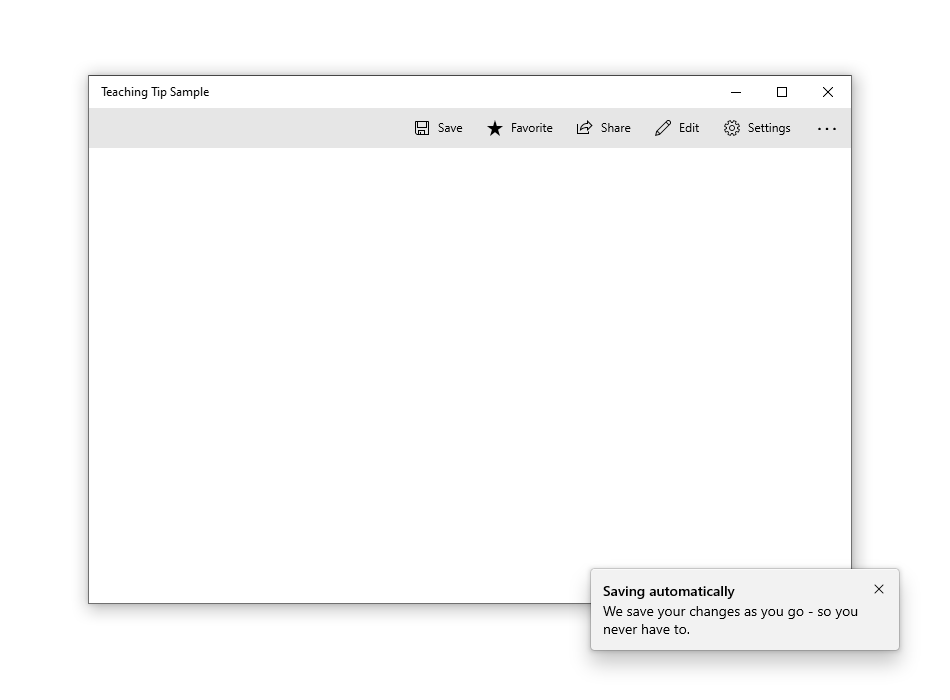Viewport: 950px width, 700px height.
Task: Click the minimize dash icon
Action: 736,92
